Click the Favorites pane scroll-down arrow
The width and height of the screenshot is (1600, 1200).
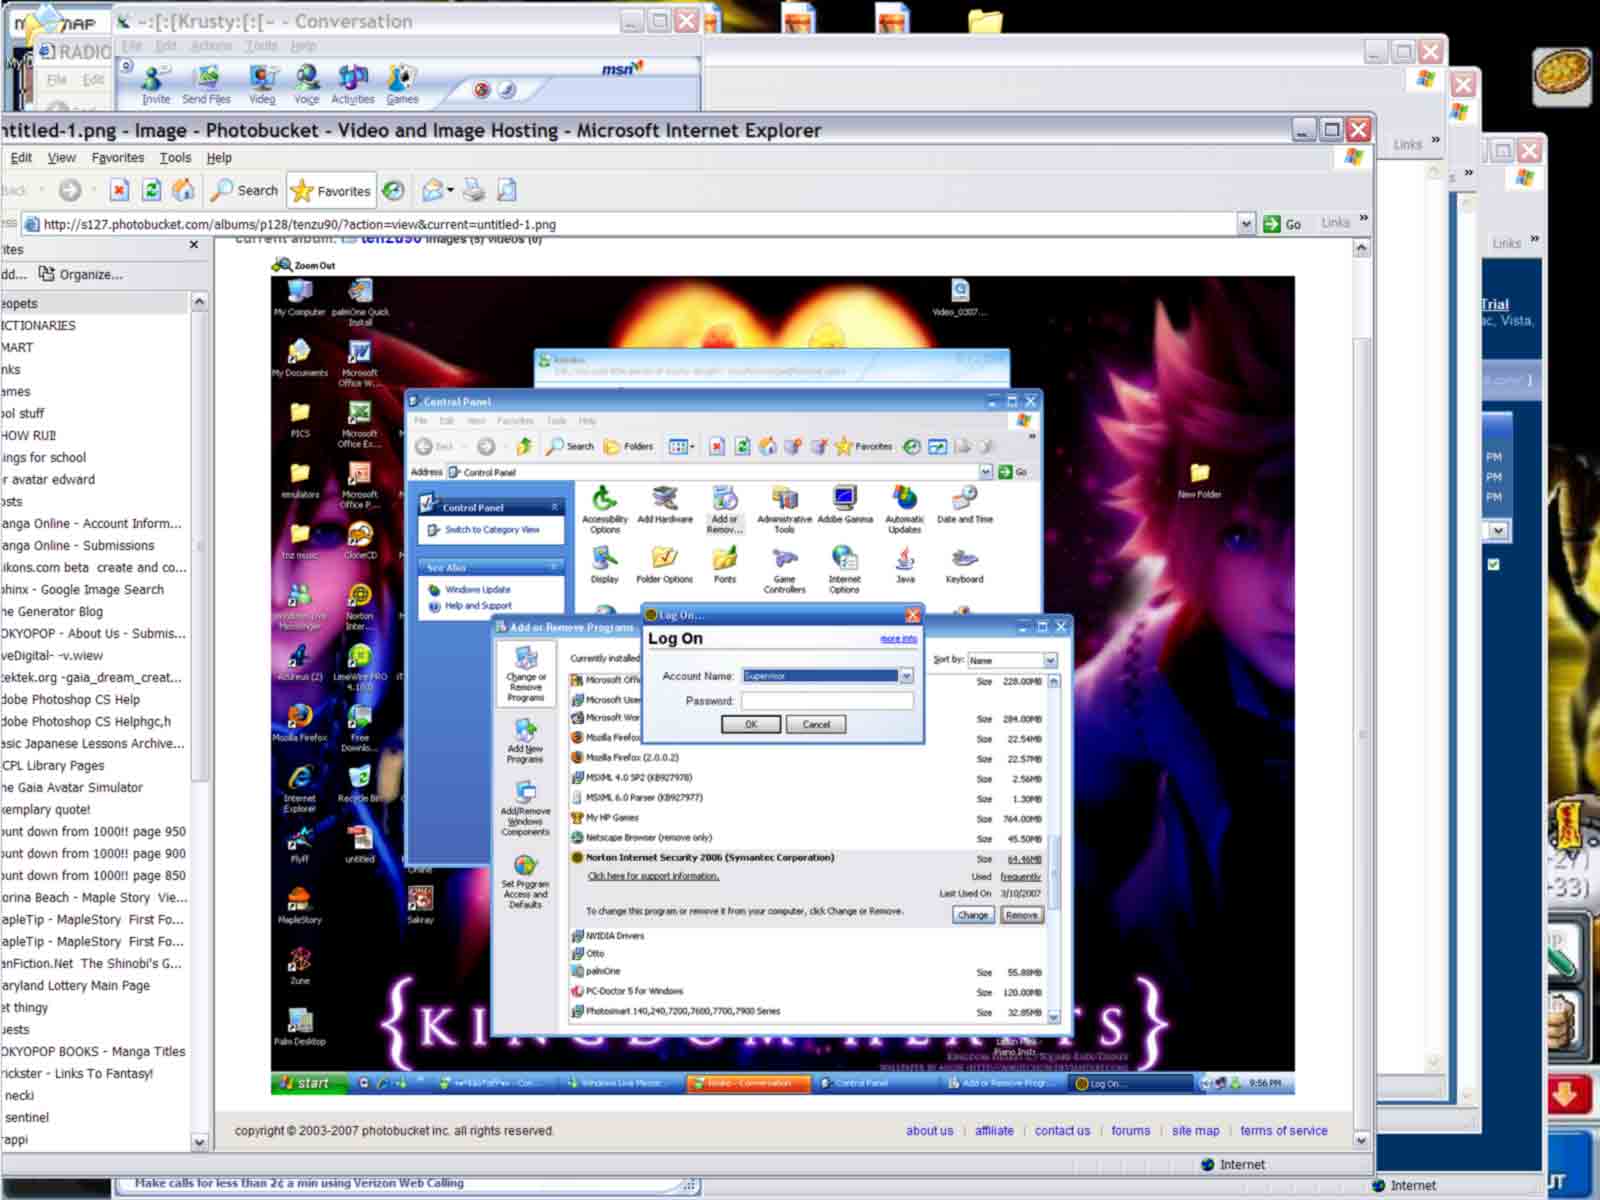tap(198, 1141)
